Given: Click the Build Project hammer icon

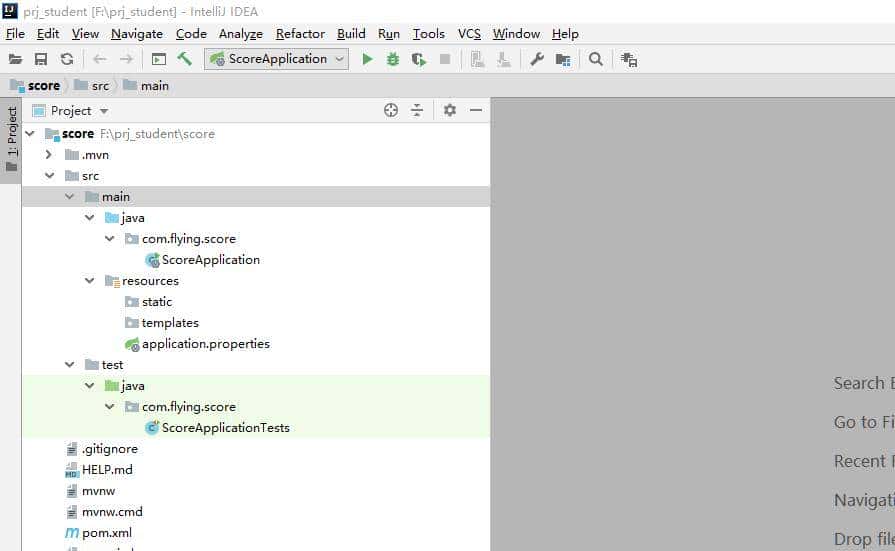Looking at the screenshot, I should [x=184, y=59].
